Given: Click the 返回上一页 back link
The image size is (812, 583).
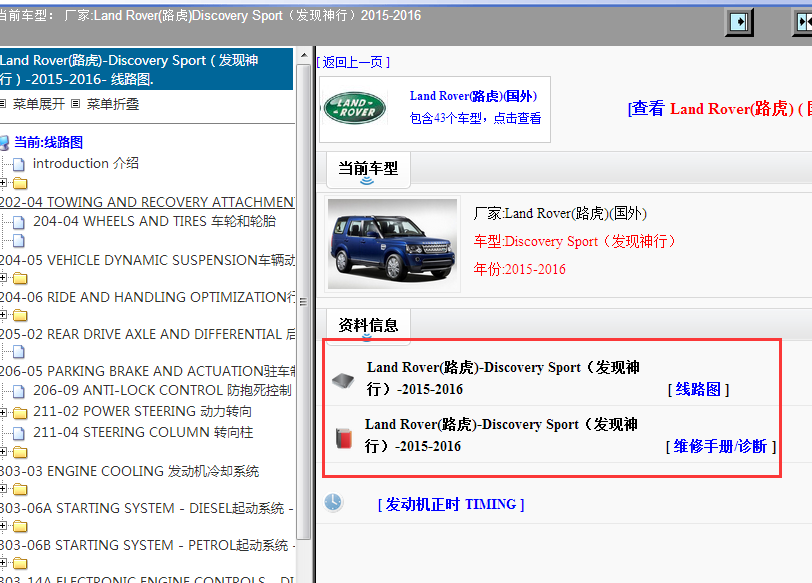Looking at the screenshot, I should point(353,62).
